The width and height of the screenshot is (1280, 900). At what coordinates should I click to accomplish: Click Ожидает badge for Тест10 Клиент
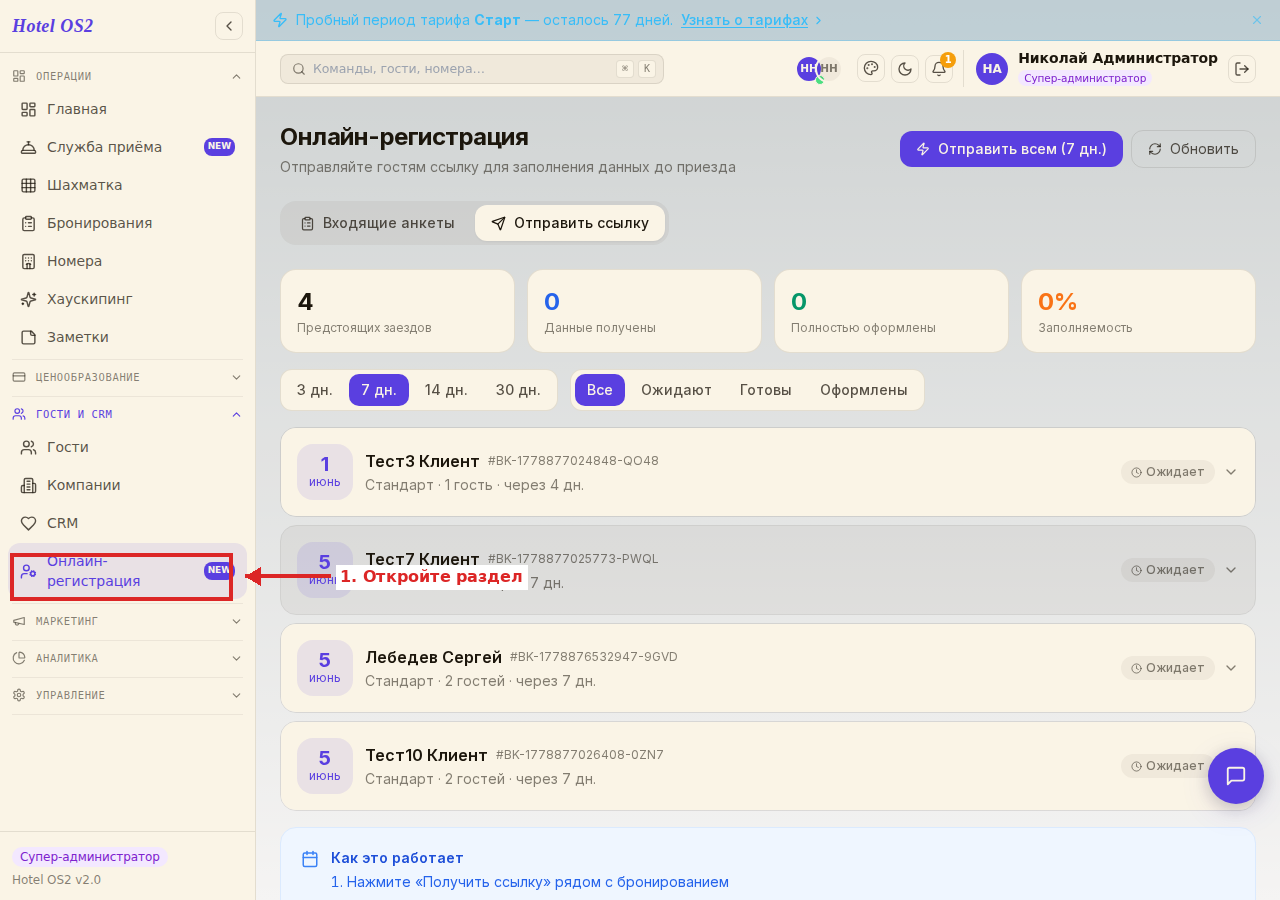(1167, 766)
